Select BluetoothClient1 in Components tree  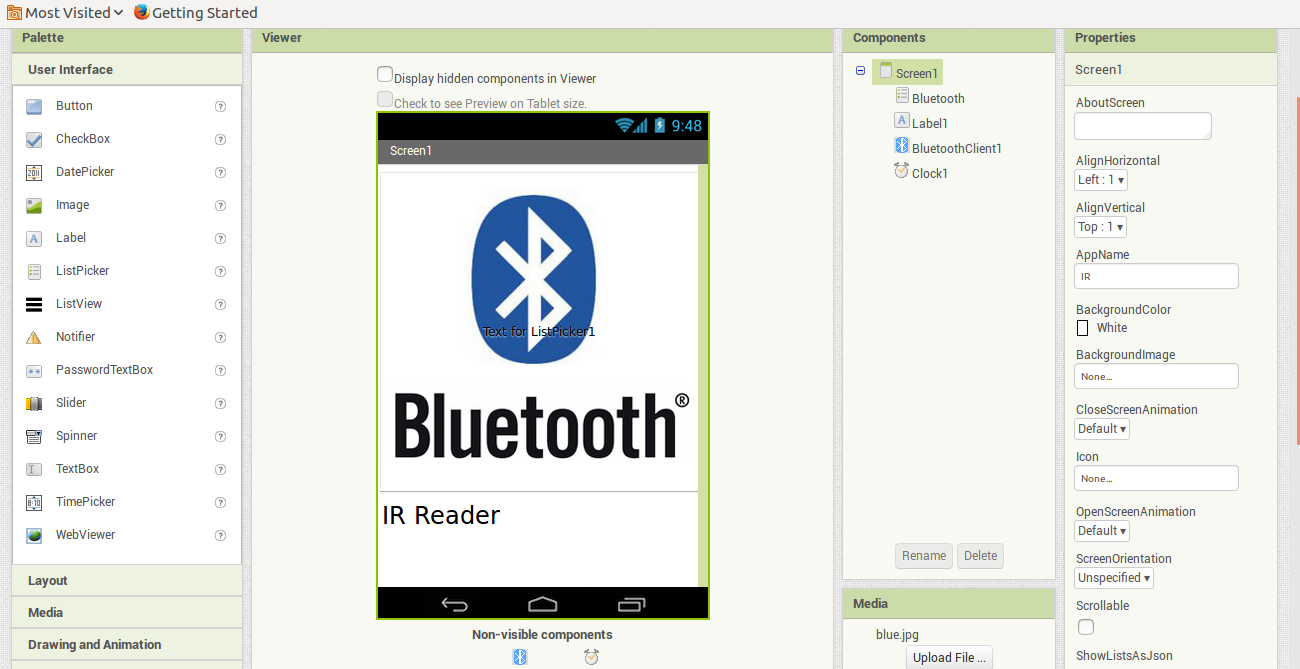tap(948, 148)
